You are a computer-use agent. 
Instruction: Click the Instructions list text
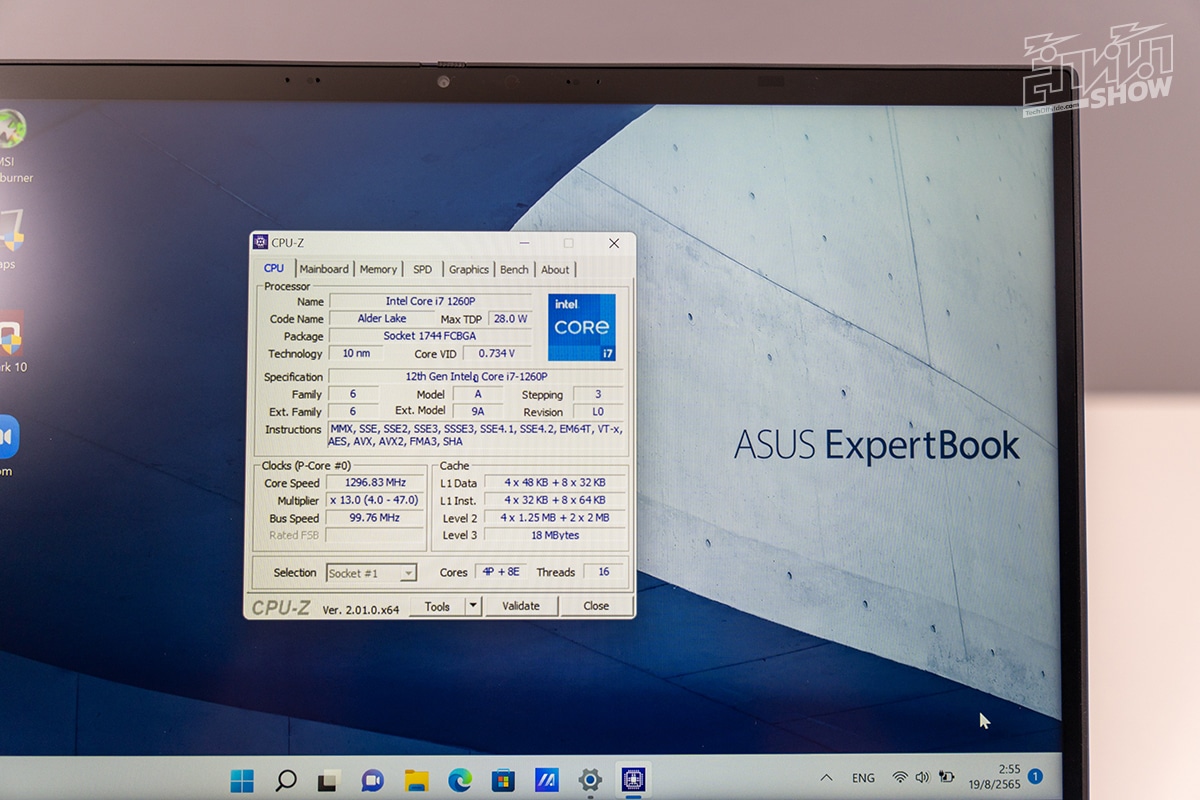476,435
